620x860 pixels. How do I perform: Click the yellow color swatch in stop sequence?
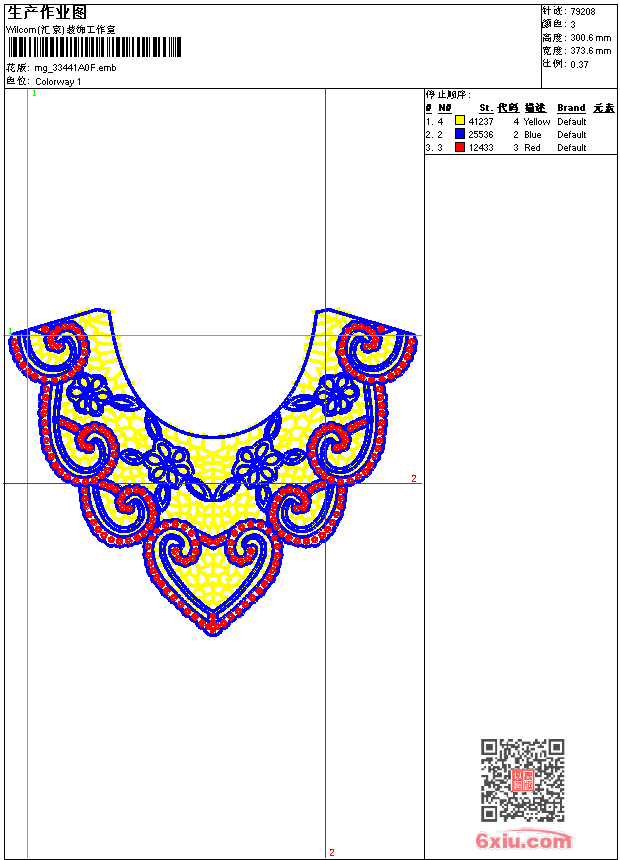[460, 121]
